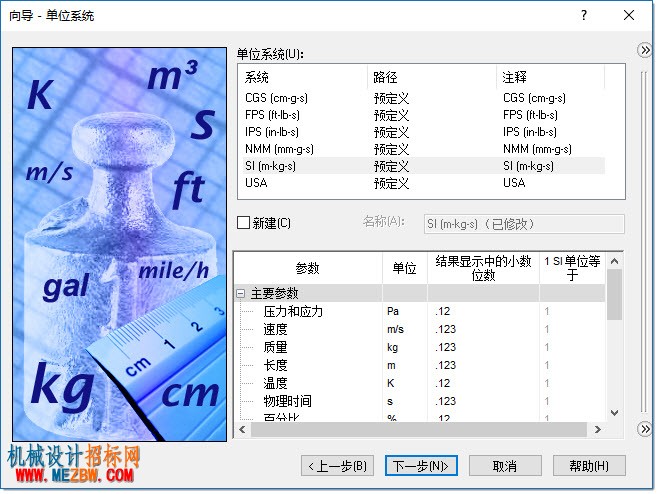
Task: Click the 参数 column header
Action: [x=308, y=268]
